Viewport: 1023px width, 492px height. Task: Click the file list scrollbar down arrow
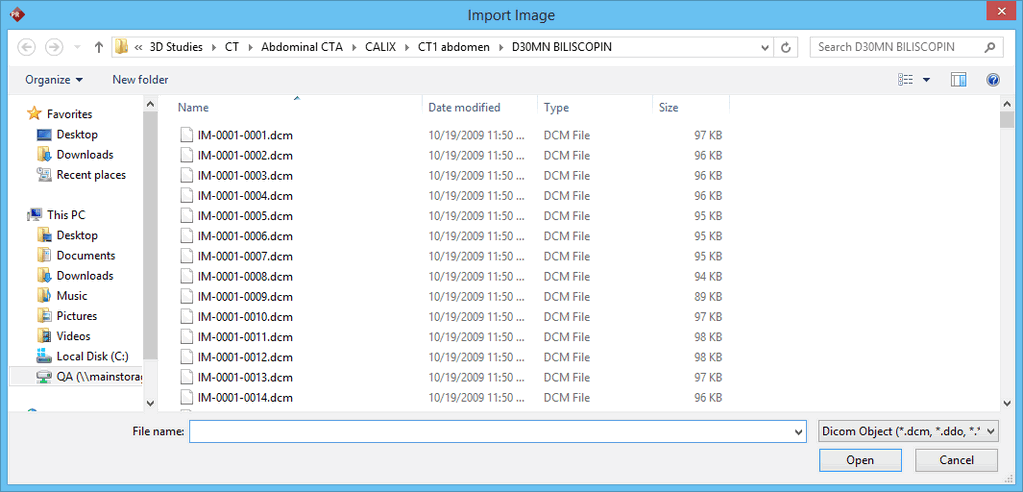(1007, 402)
